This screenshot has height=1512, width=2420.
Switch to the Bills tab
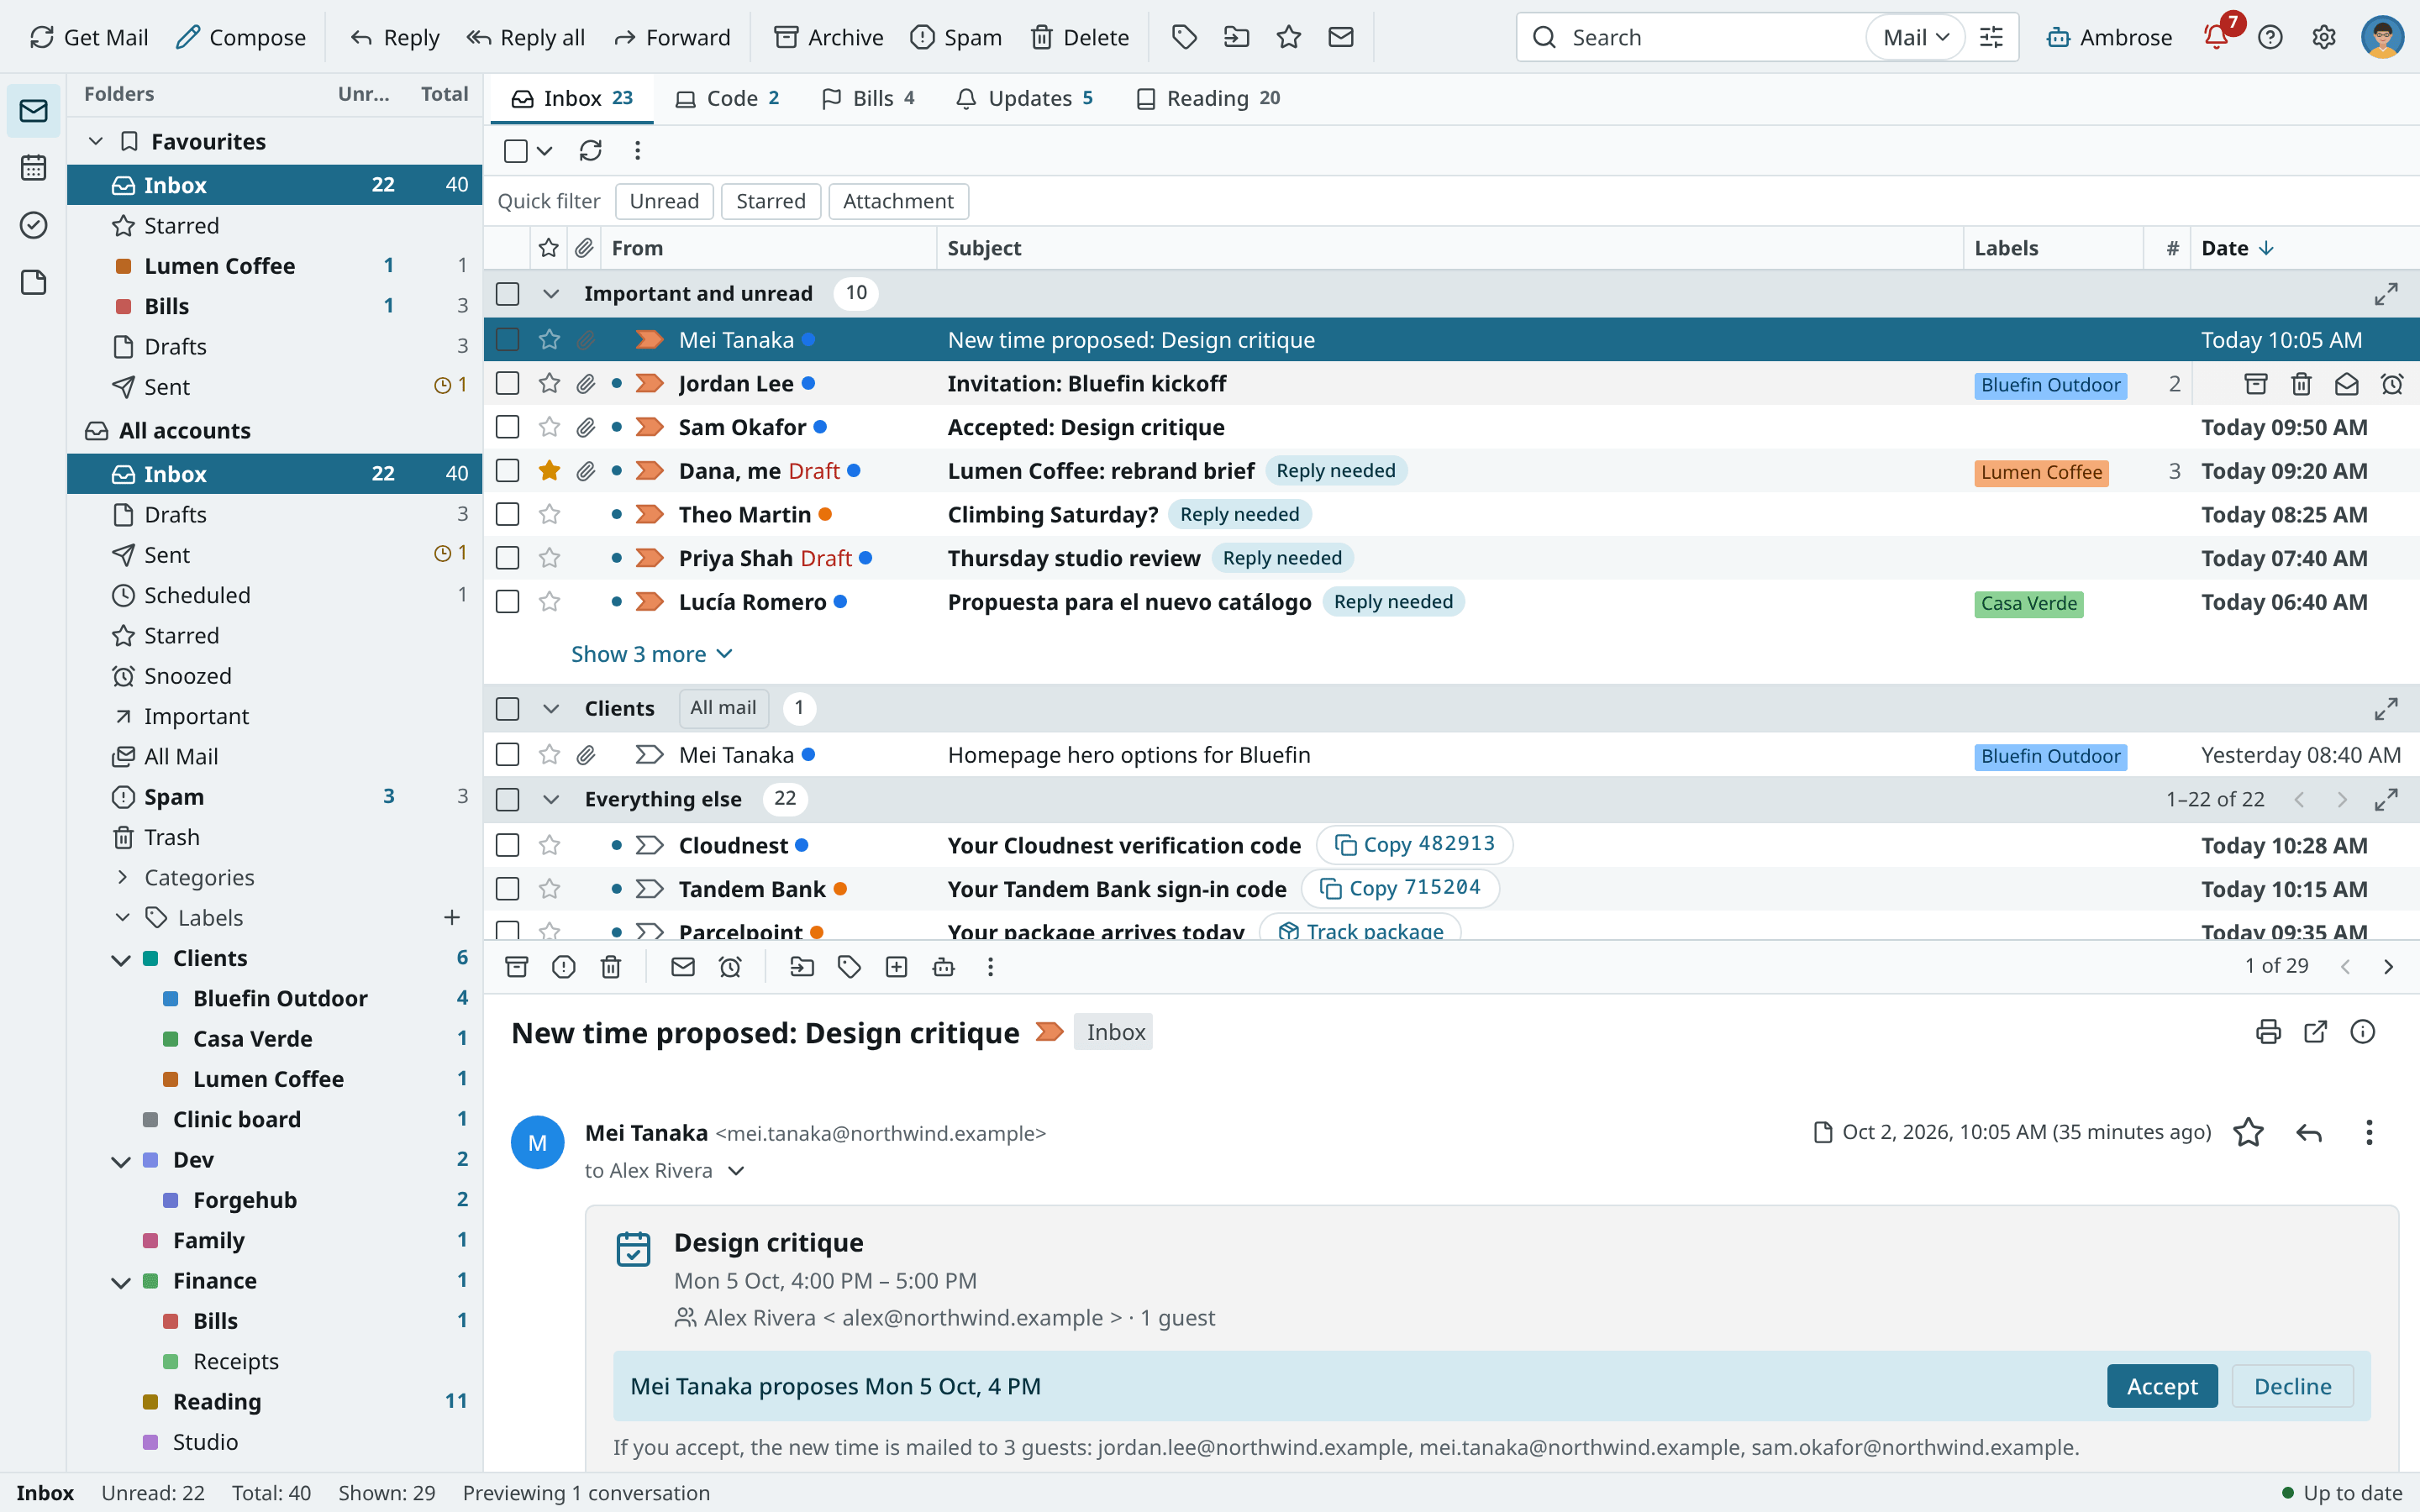[868, 98]
